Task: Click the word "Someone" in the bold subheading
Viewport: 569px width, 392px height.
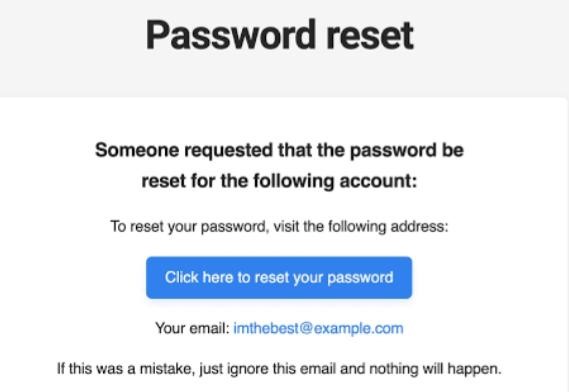Action: point(137,150)
